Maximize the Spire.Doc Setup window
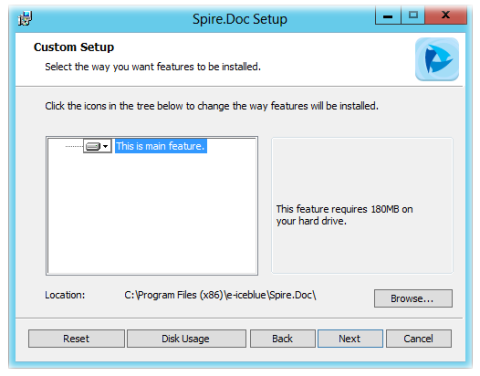The width and height of the screenshot is (480, 376). 413,16
